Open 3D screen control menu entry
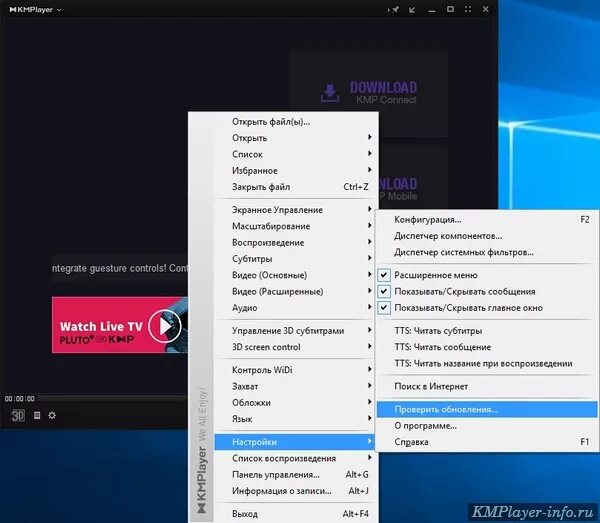 (296, 347)
